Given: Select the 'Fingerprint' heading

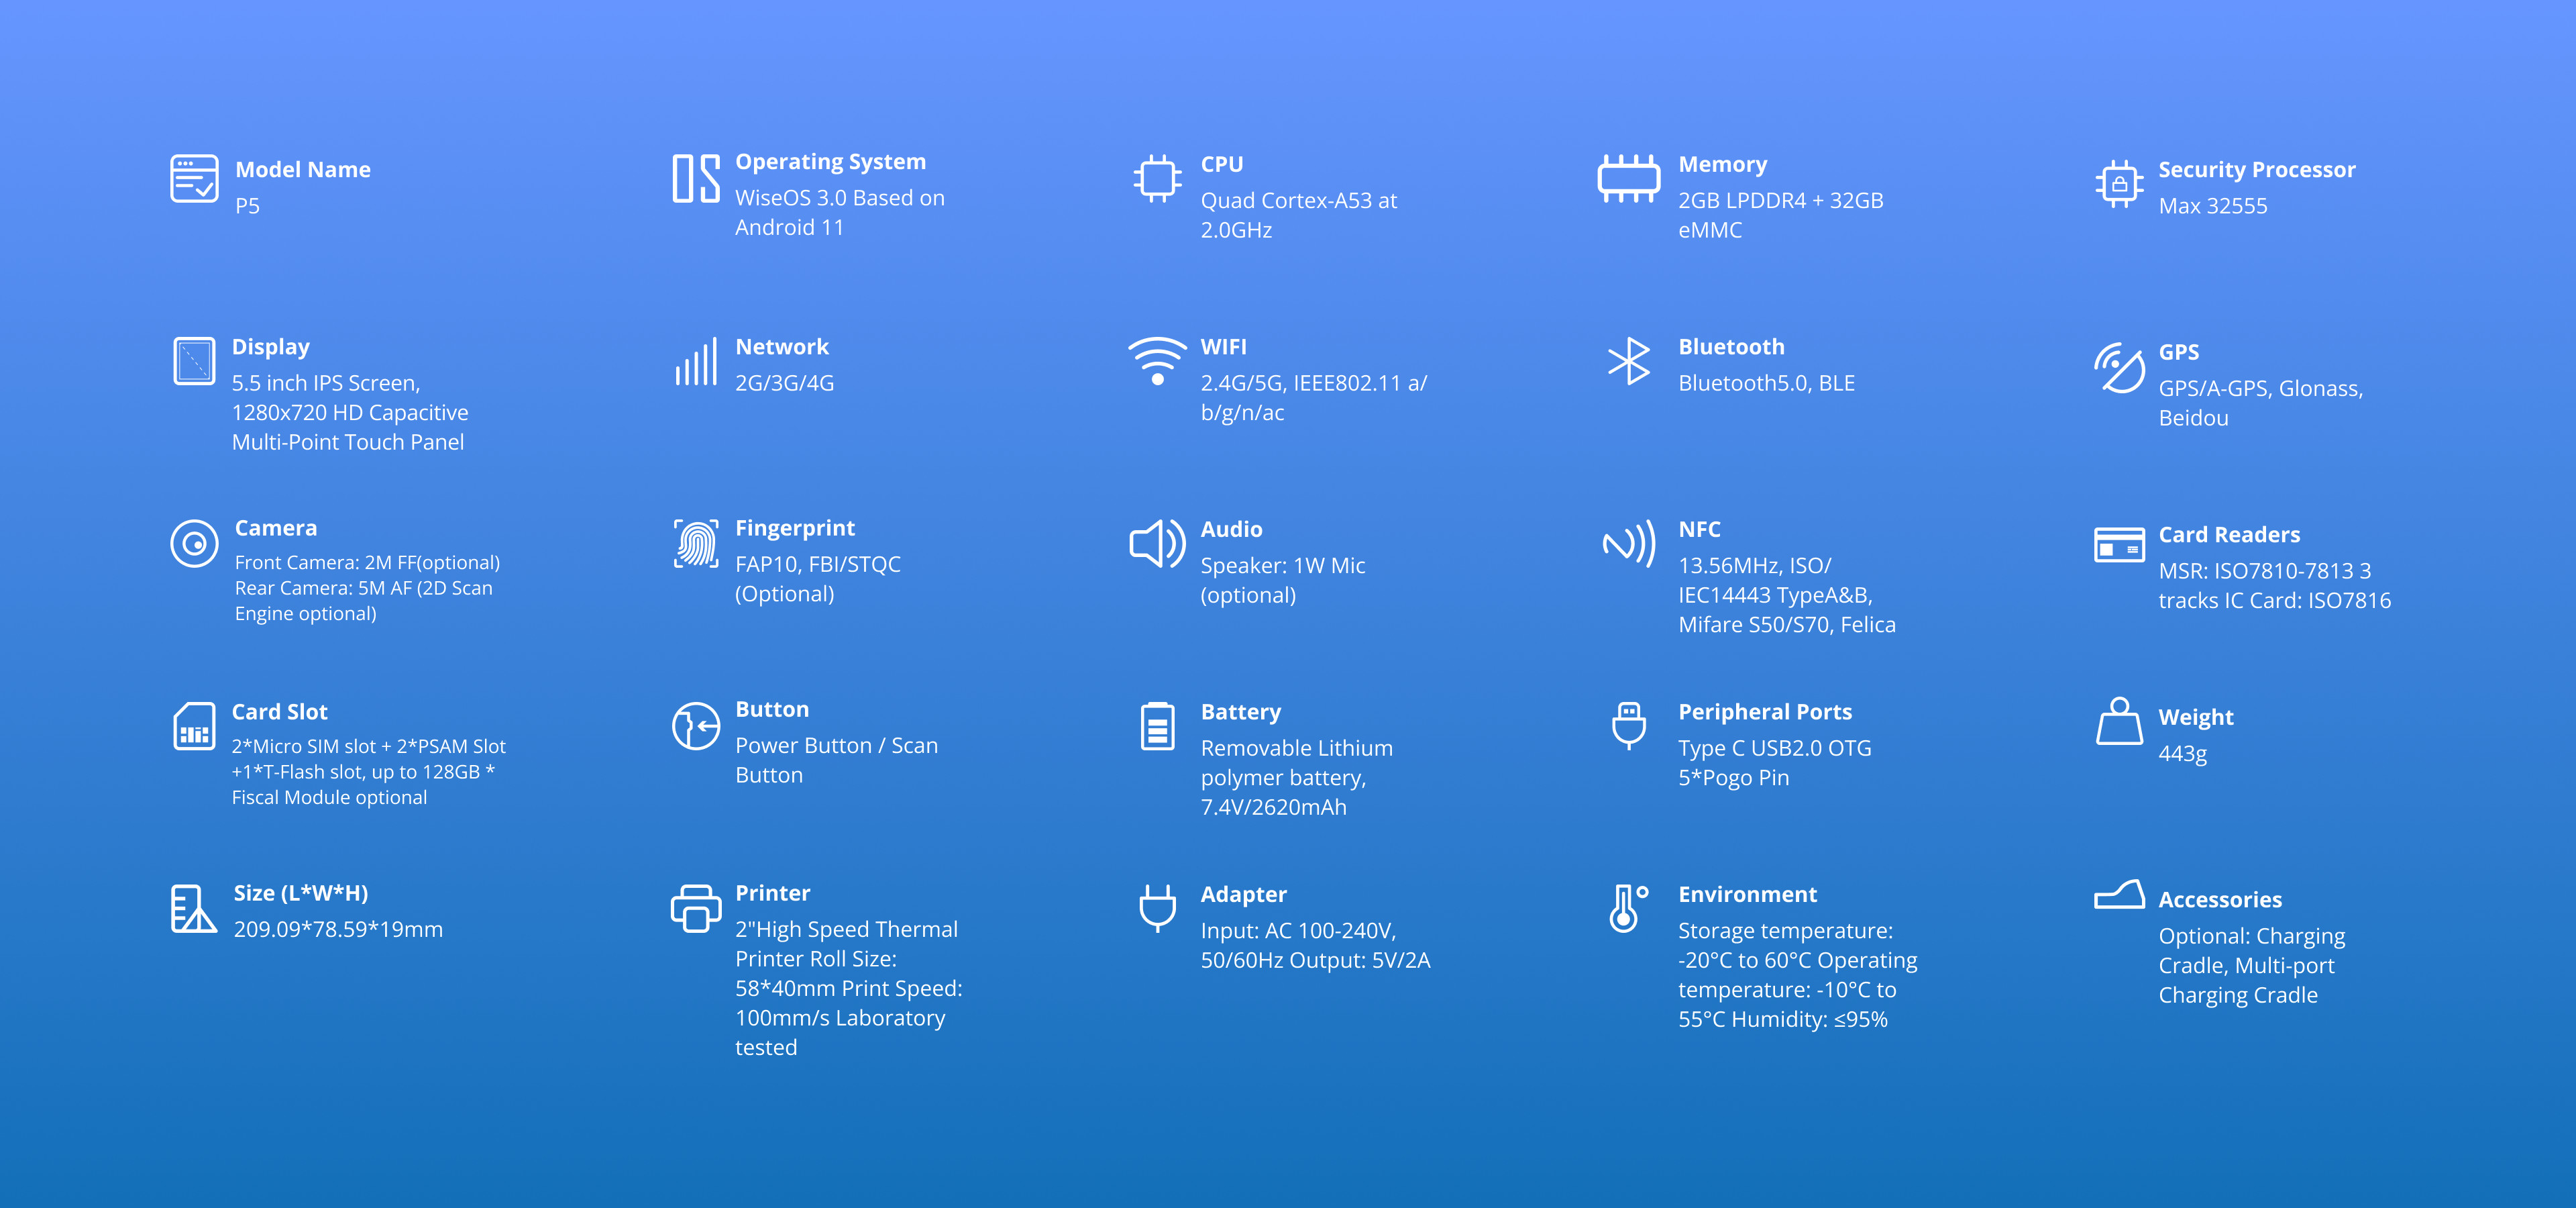Looking at the screenshot, I should (x=794, y=528).
